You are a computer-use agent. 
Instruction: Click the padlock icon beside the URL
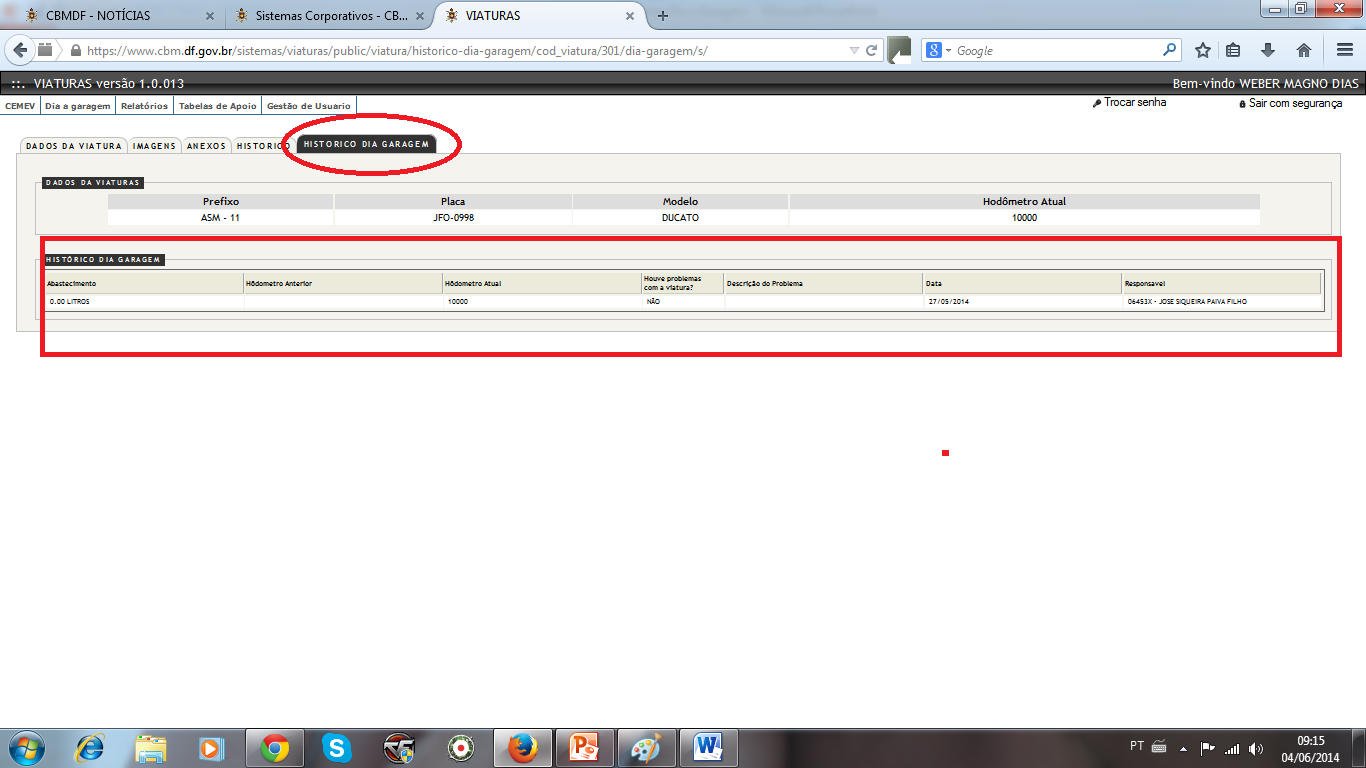pyautogui.click(x=75, y=50)
